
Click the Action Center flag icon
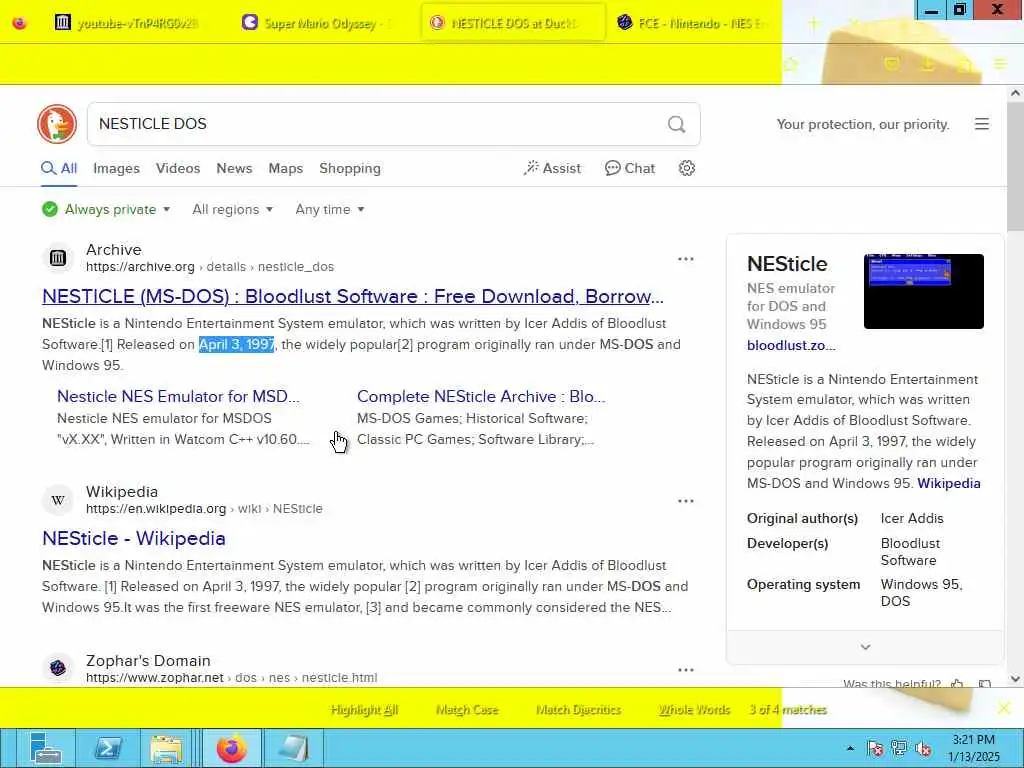coord(875,749)
